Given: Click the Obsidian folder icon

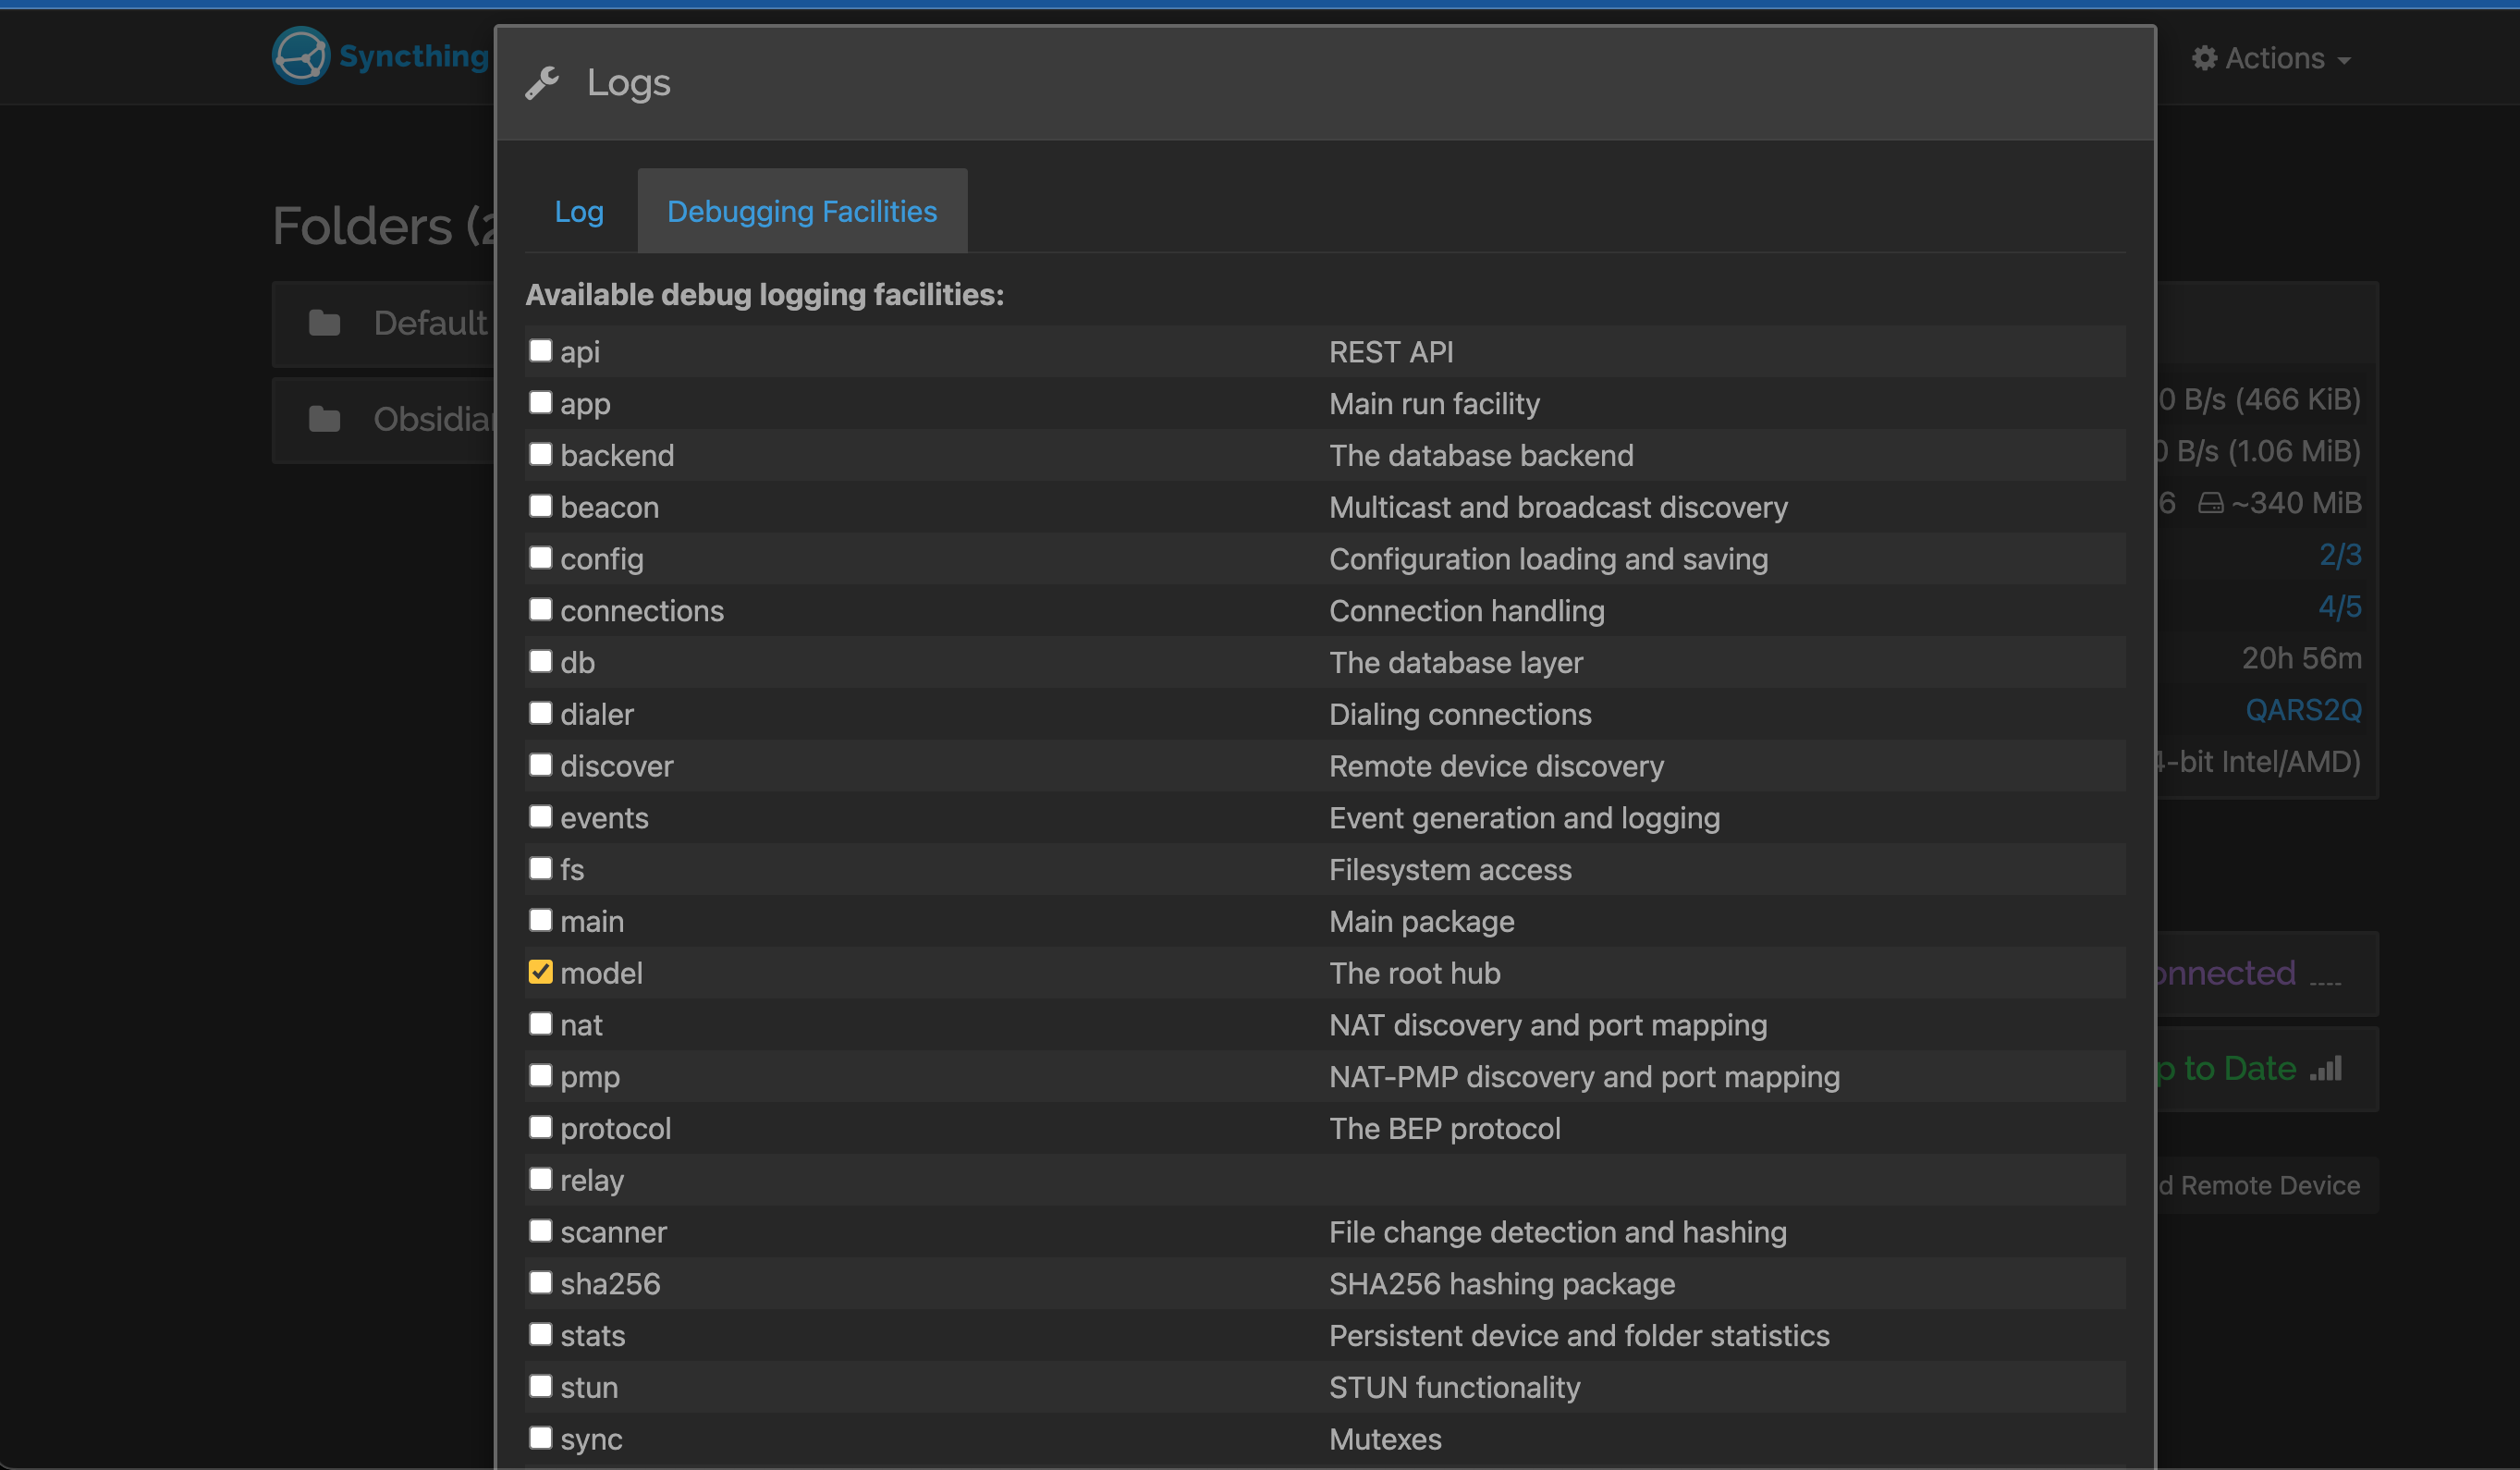Looking at the screenshot, I should pyautogui.click(x=324, y=419).
